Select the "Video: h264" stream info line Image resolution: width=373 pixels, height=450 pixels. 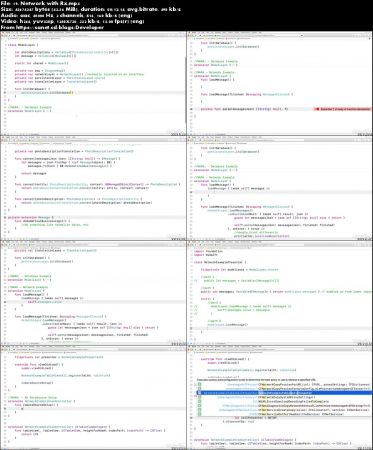(x=72, y=21)
